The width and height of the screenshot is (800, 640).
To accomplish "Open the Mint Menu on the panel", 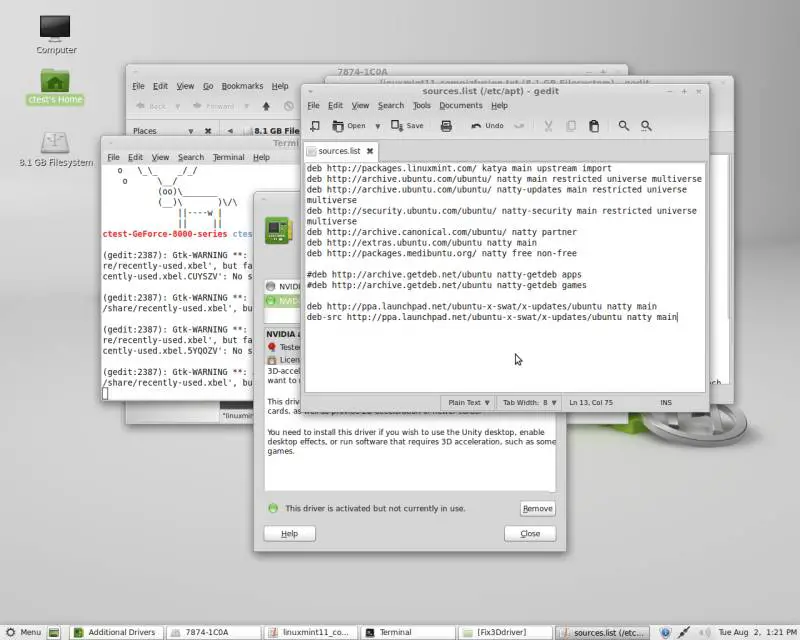I will tap(23, 632).
